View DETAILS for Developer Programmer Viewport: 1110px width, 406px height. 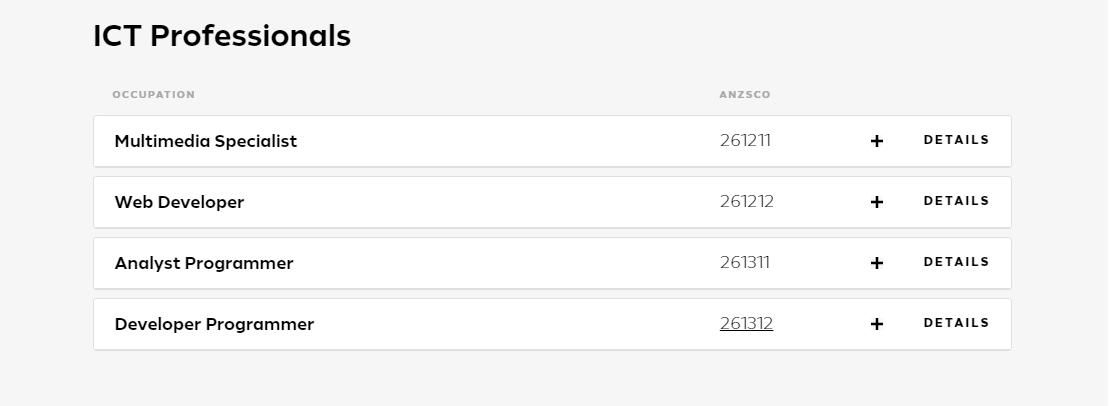956,323
